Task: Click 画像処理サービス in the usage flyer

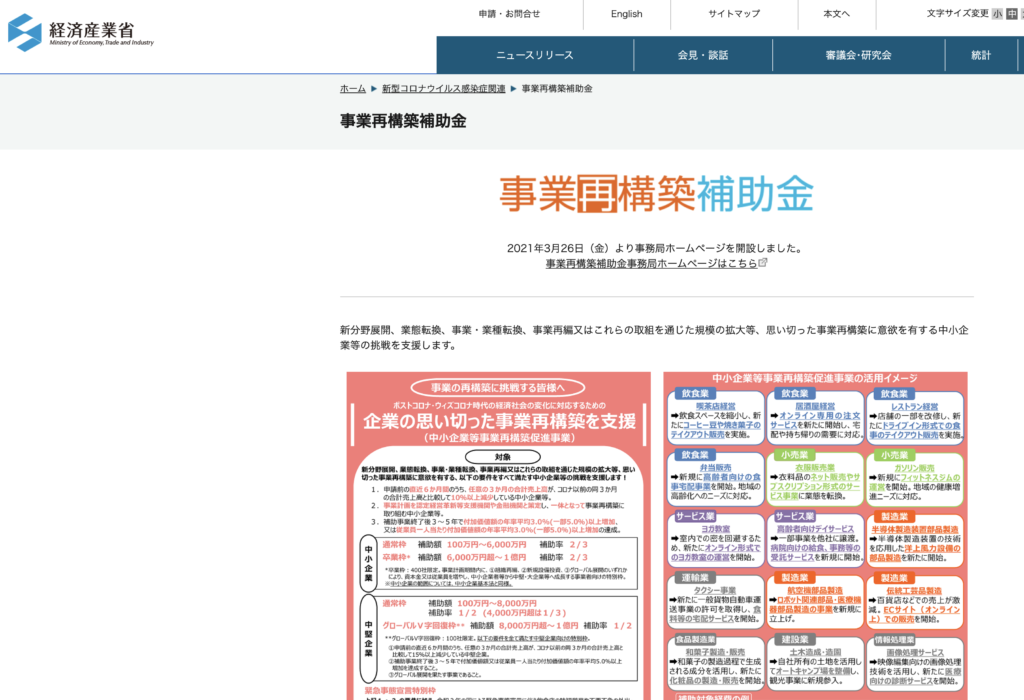Action: [914, 652]
